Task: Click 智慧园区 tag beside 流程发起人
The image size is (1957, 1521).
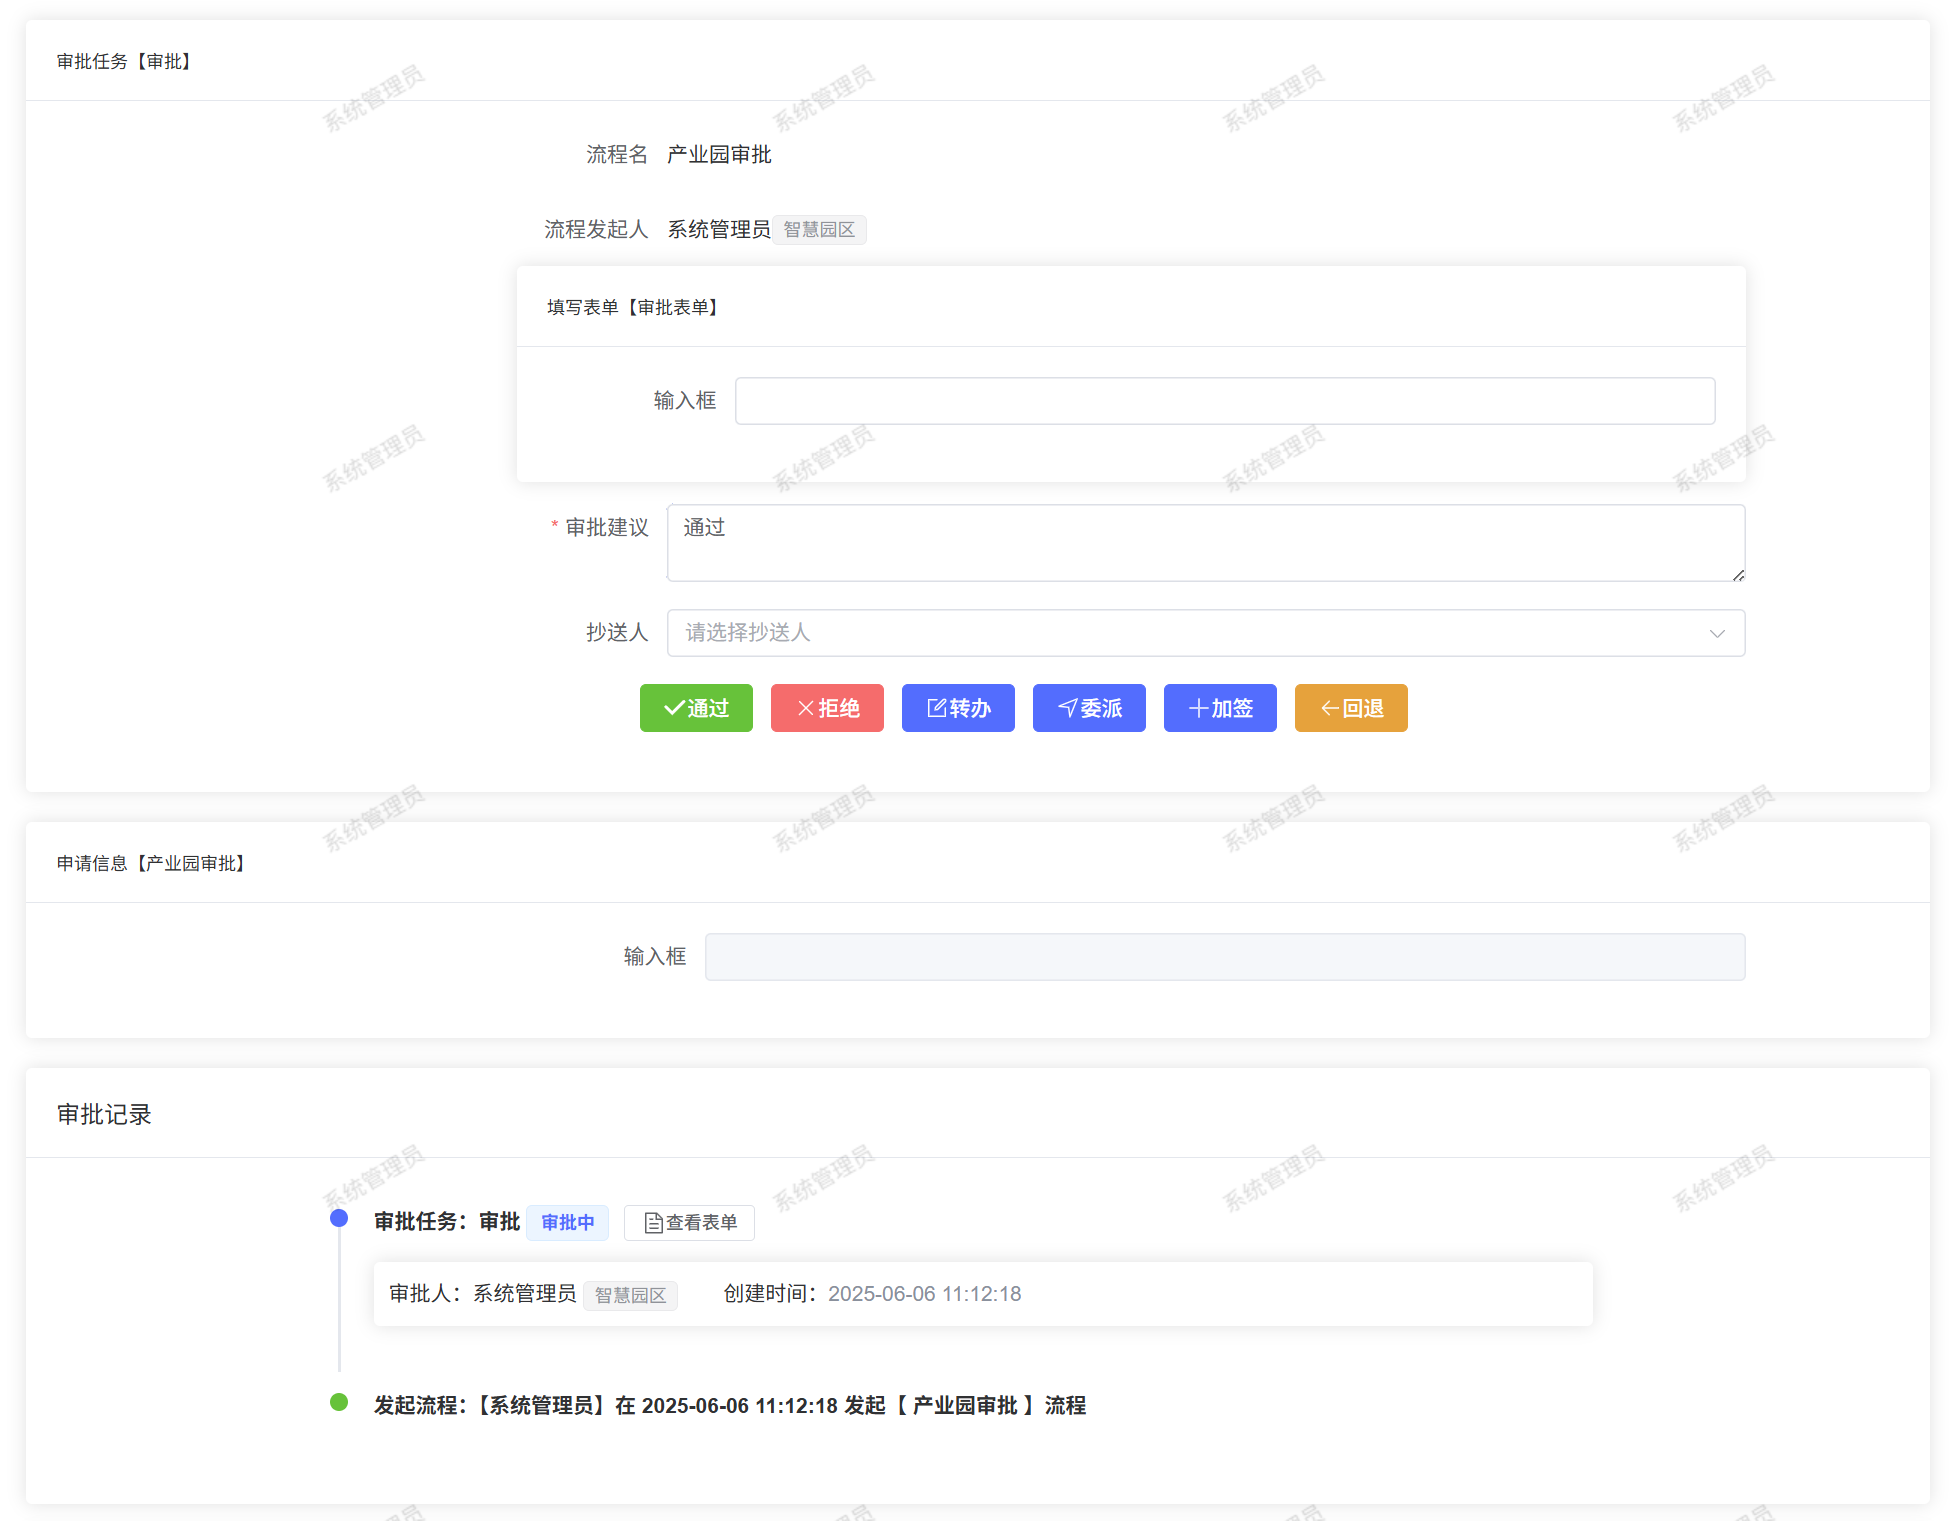Action: point(819,230)
